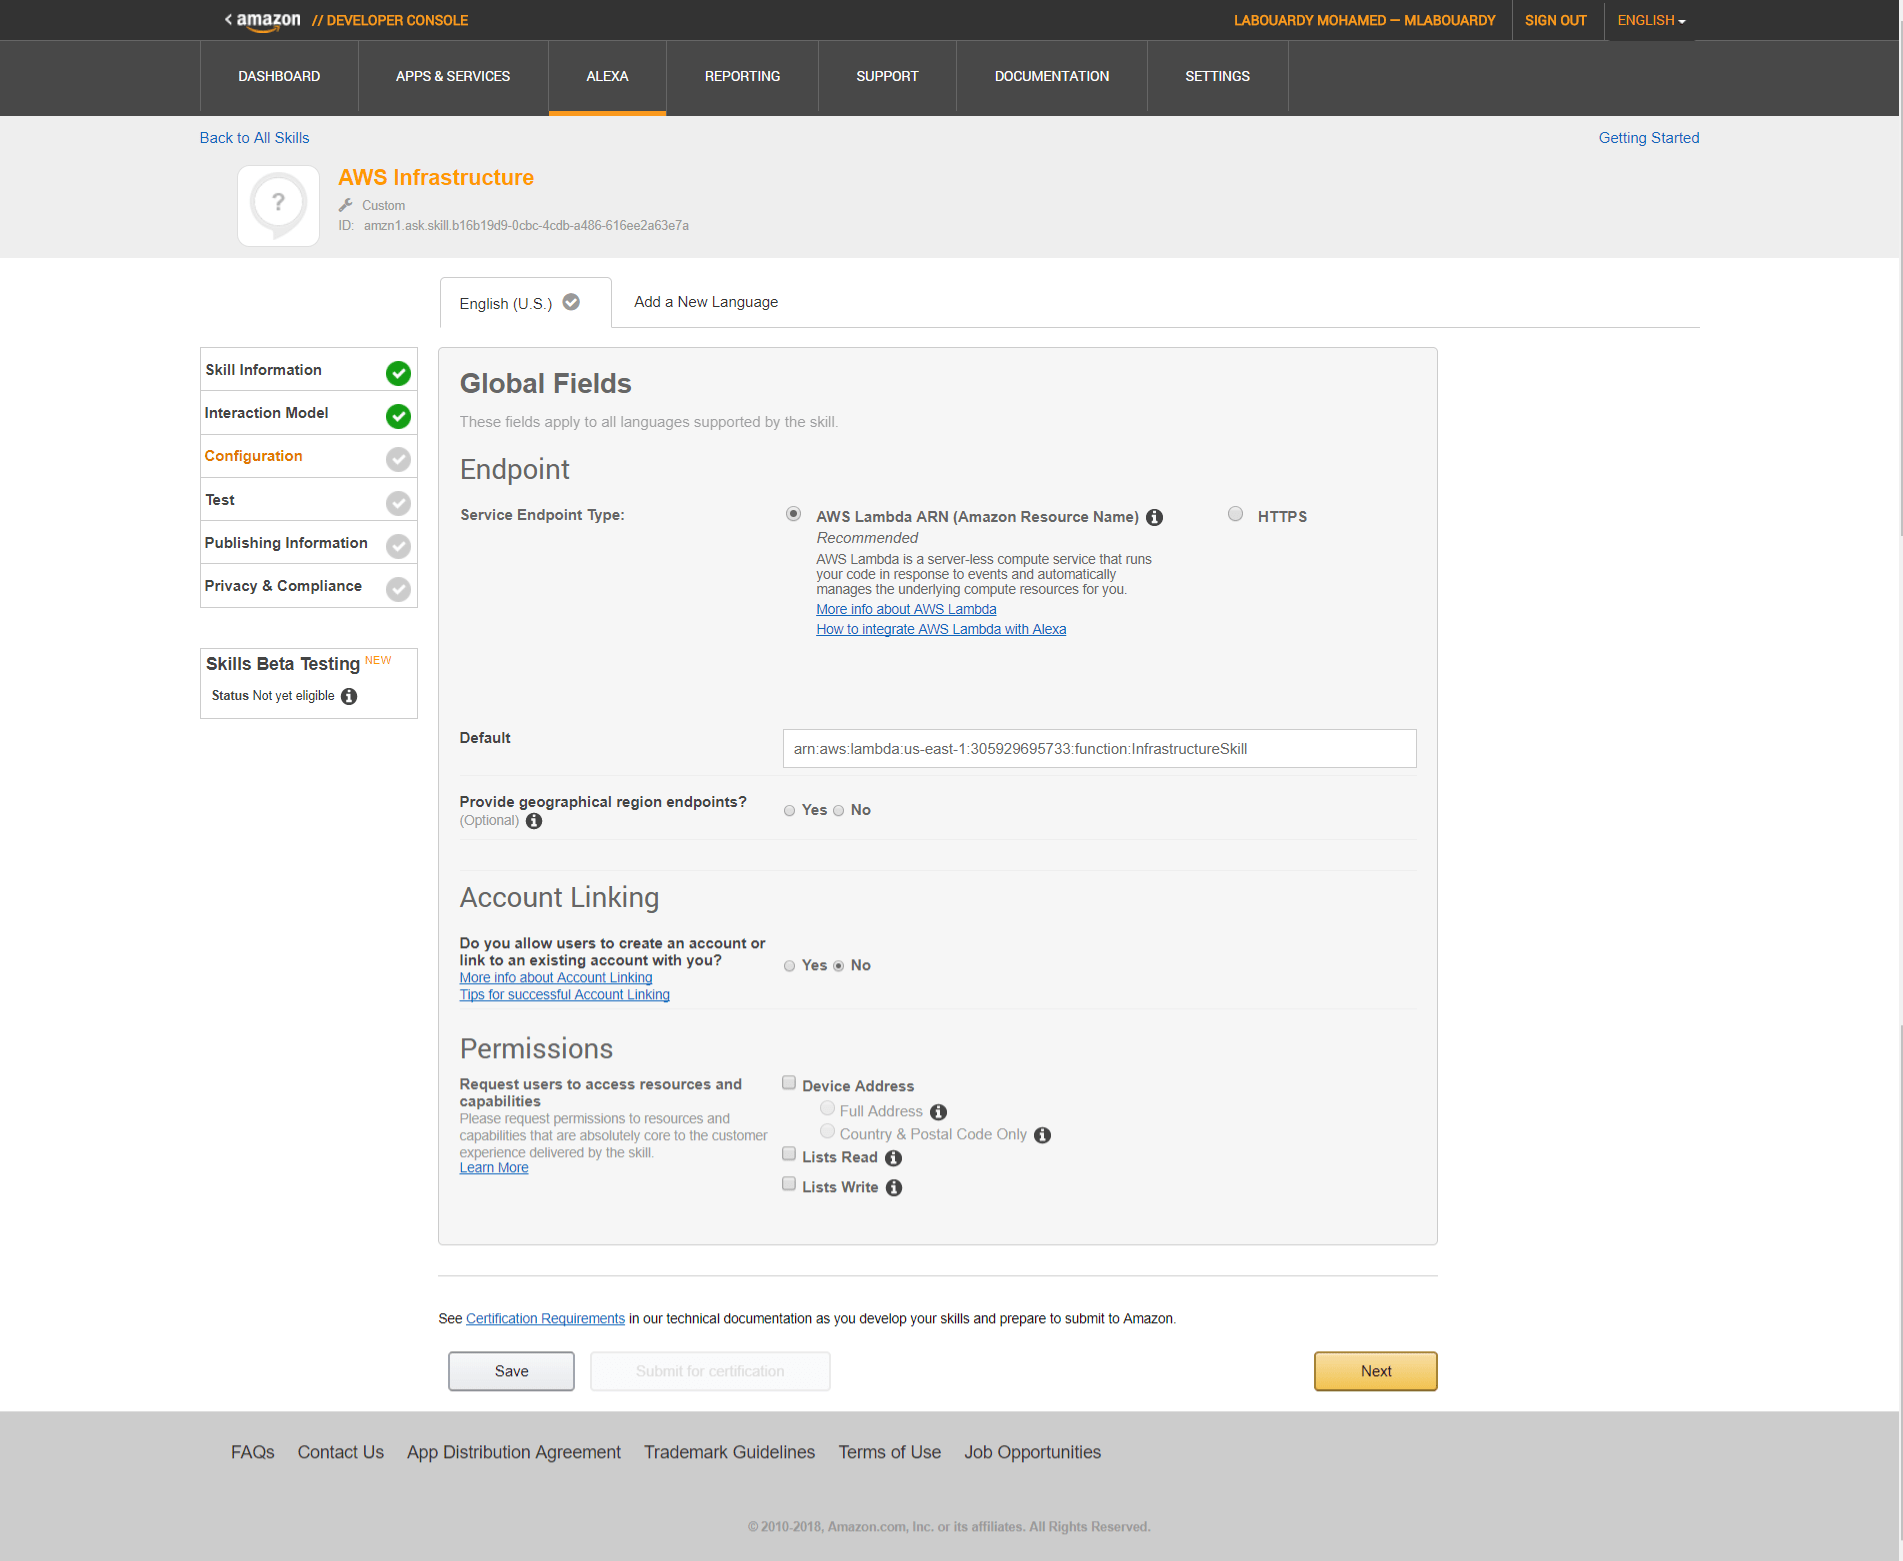
Task: Open App Distribution Agreement footer link
Action: tap(514, 1452)
